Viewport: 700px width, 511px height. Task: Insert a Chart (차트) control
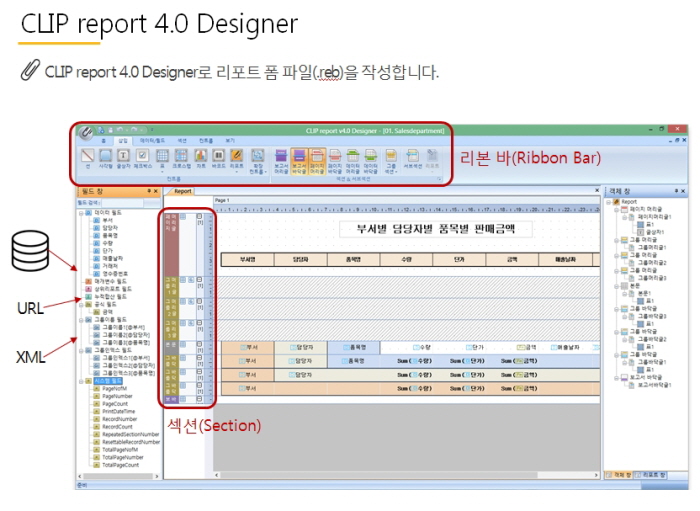point(201,159)
